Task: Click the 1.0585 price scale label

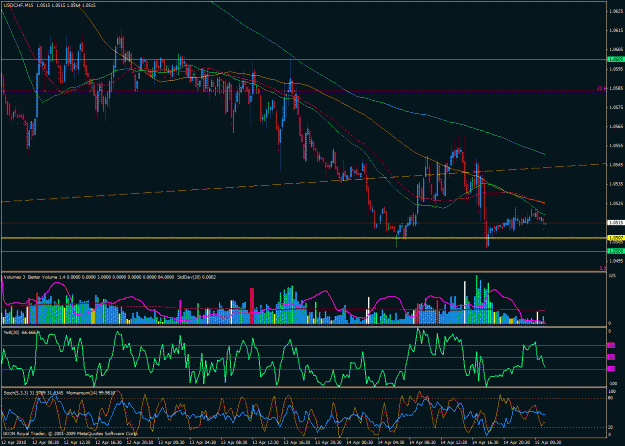Action: pyautogui.click(x=616, y=88)
